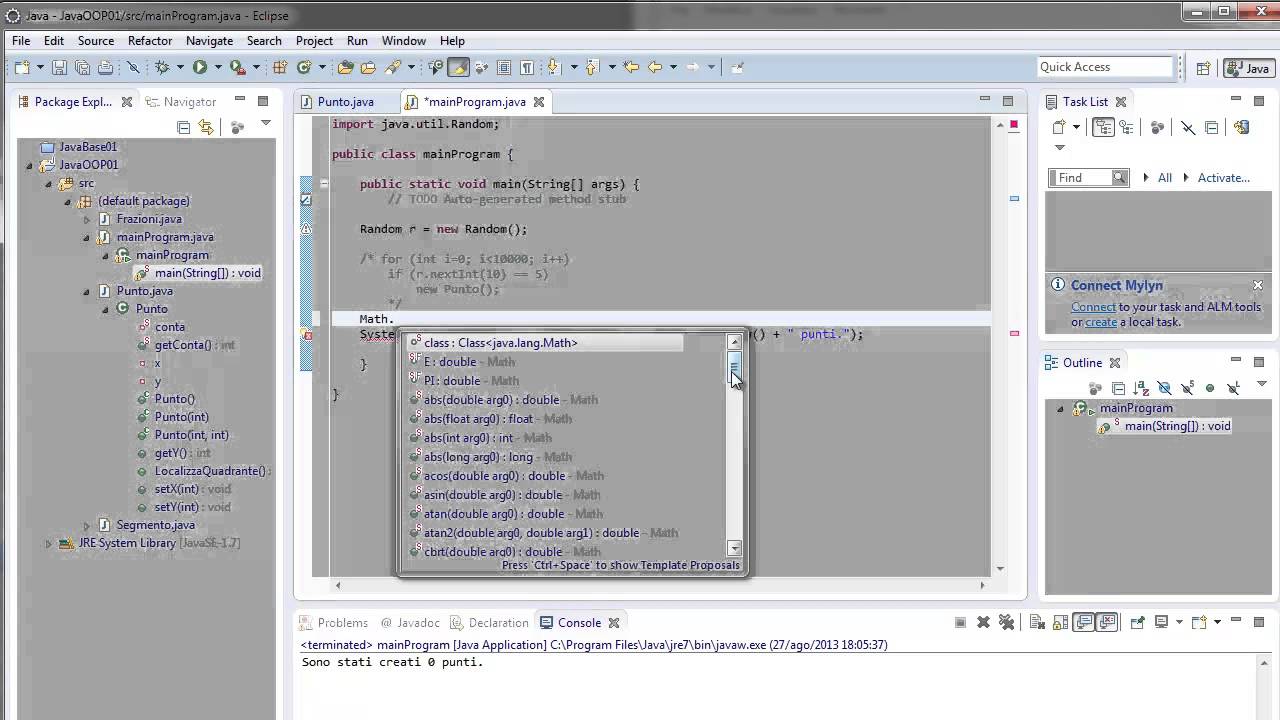Image resolution: width=1280 pixels, height=720 pixels.
Task: Open Debug button dropdown arrow
Action: [x=180, y=67]
